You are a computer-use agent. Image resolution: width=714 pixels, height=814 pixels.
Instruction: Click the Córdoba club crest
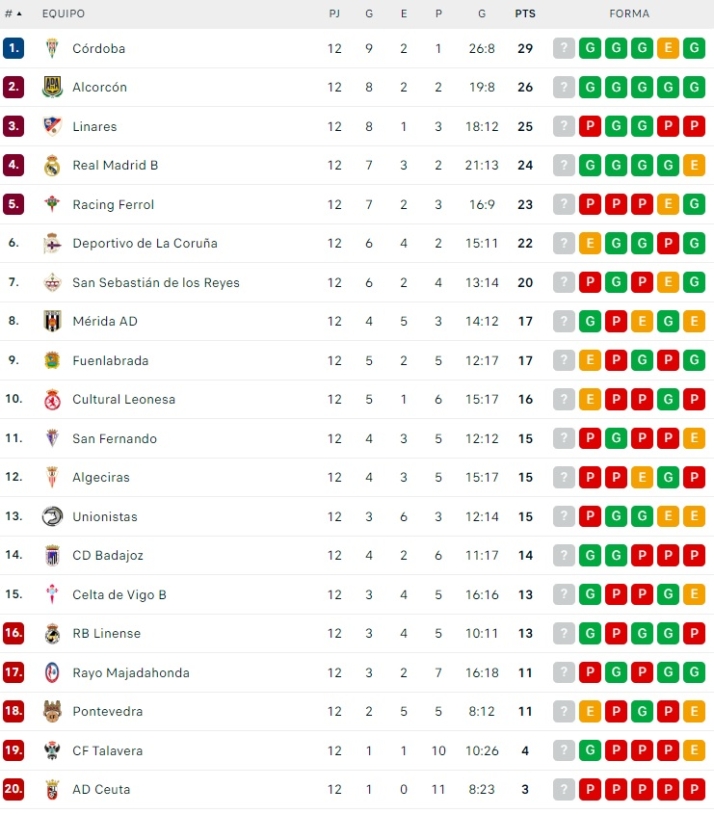click(x=52, y=48)
